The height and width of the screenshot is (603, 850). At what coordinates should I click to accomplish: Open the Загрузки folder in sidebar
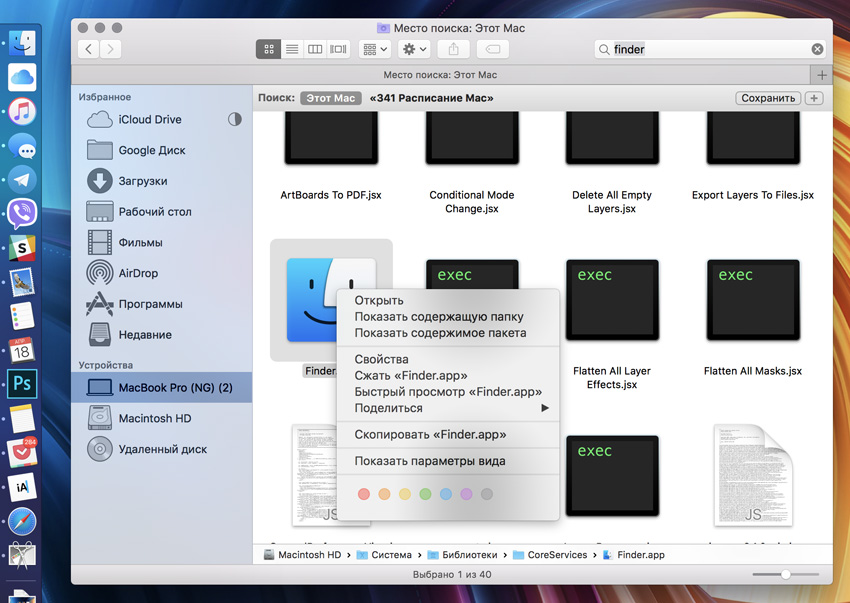click(x=142, y=181)
